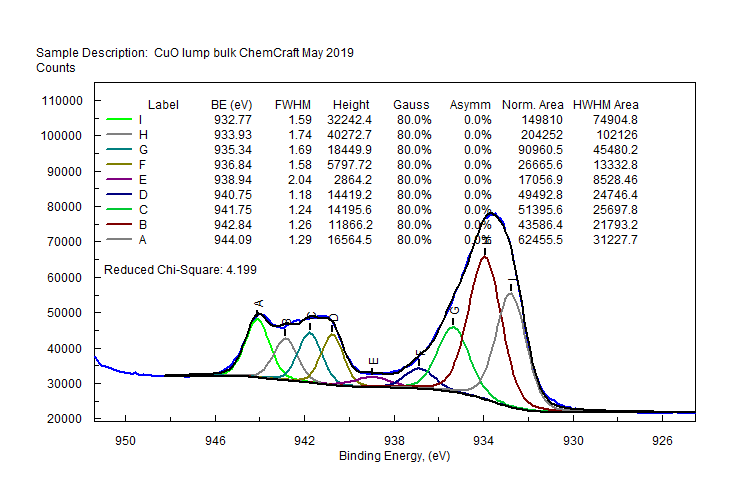751x493 pixels.
Task: Click peak marker E near 939 eV
Action: 374,361
